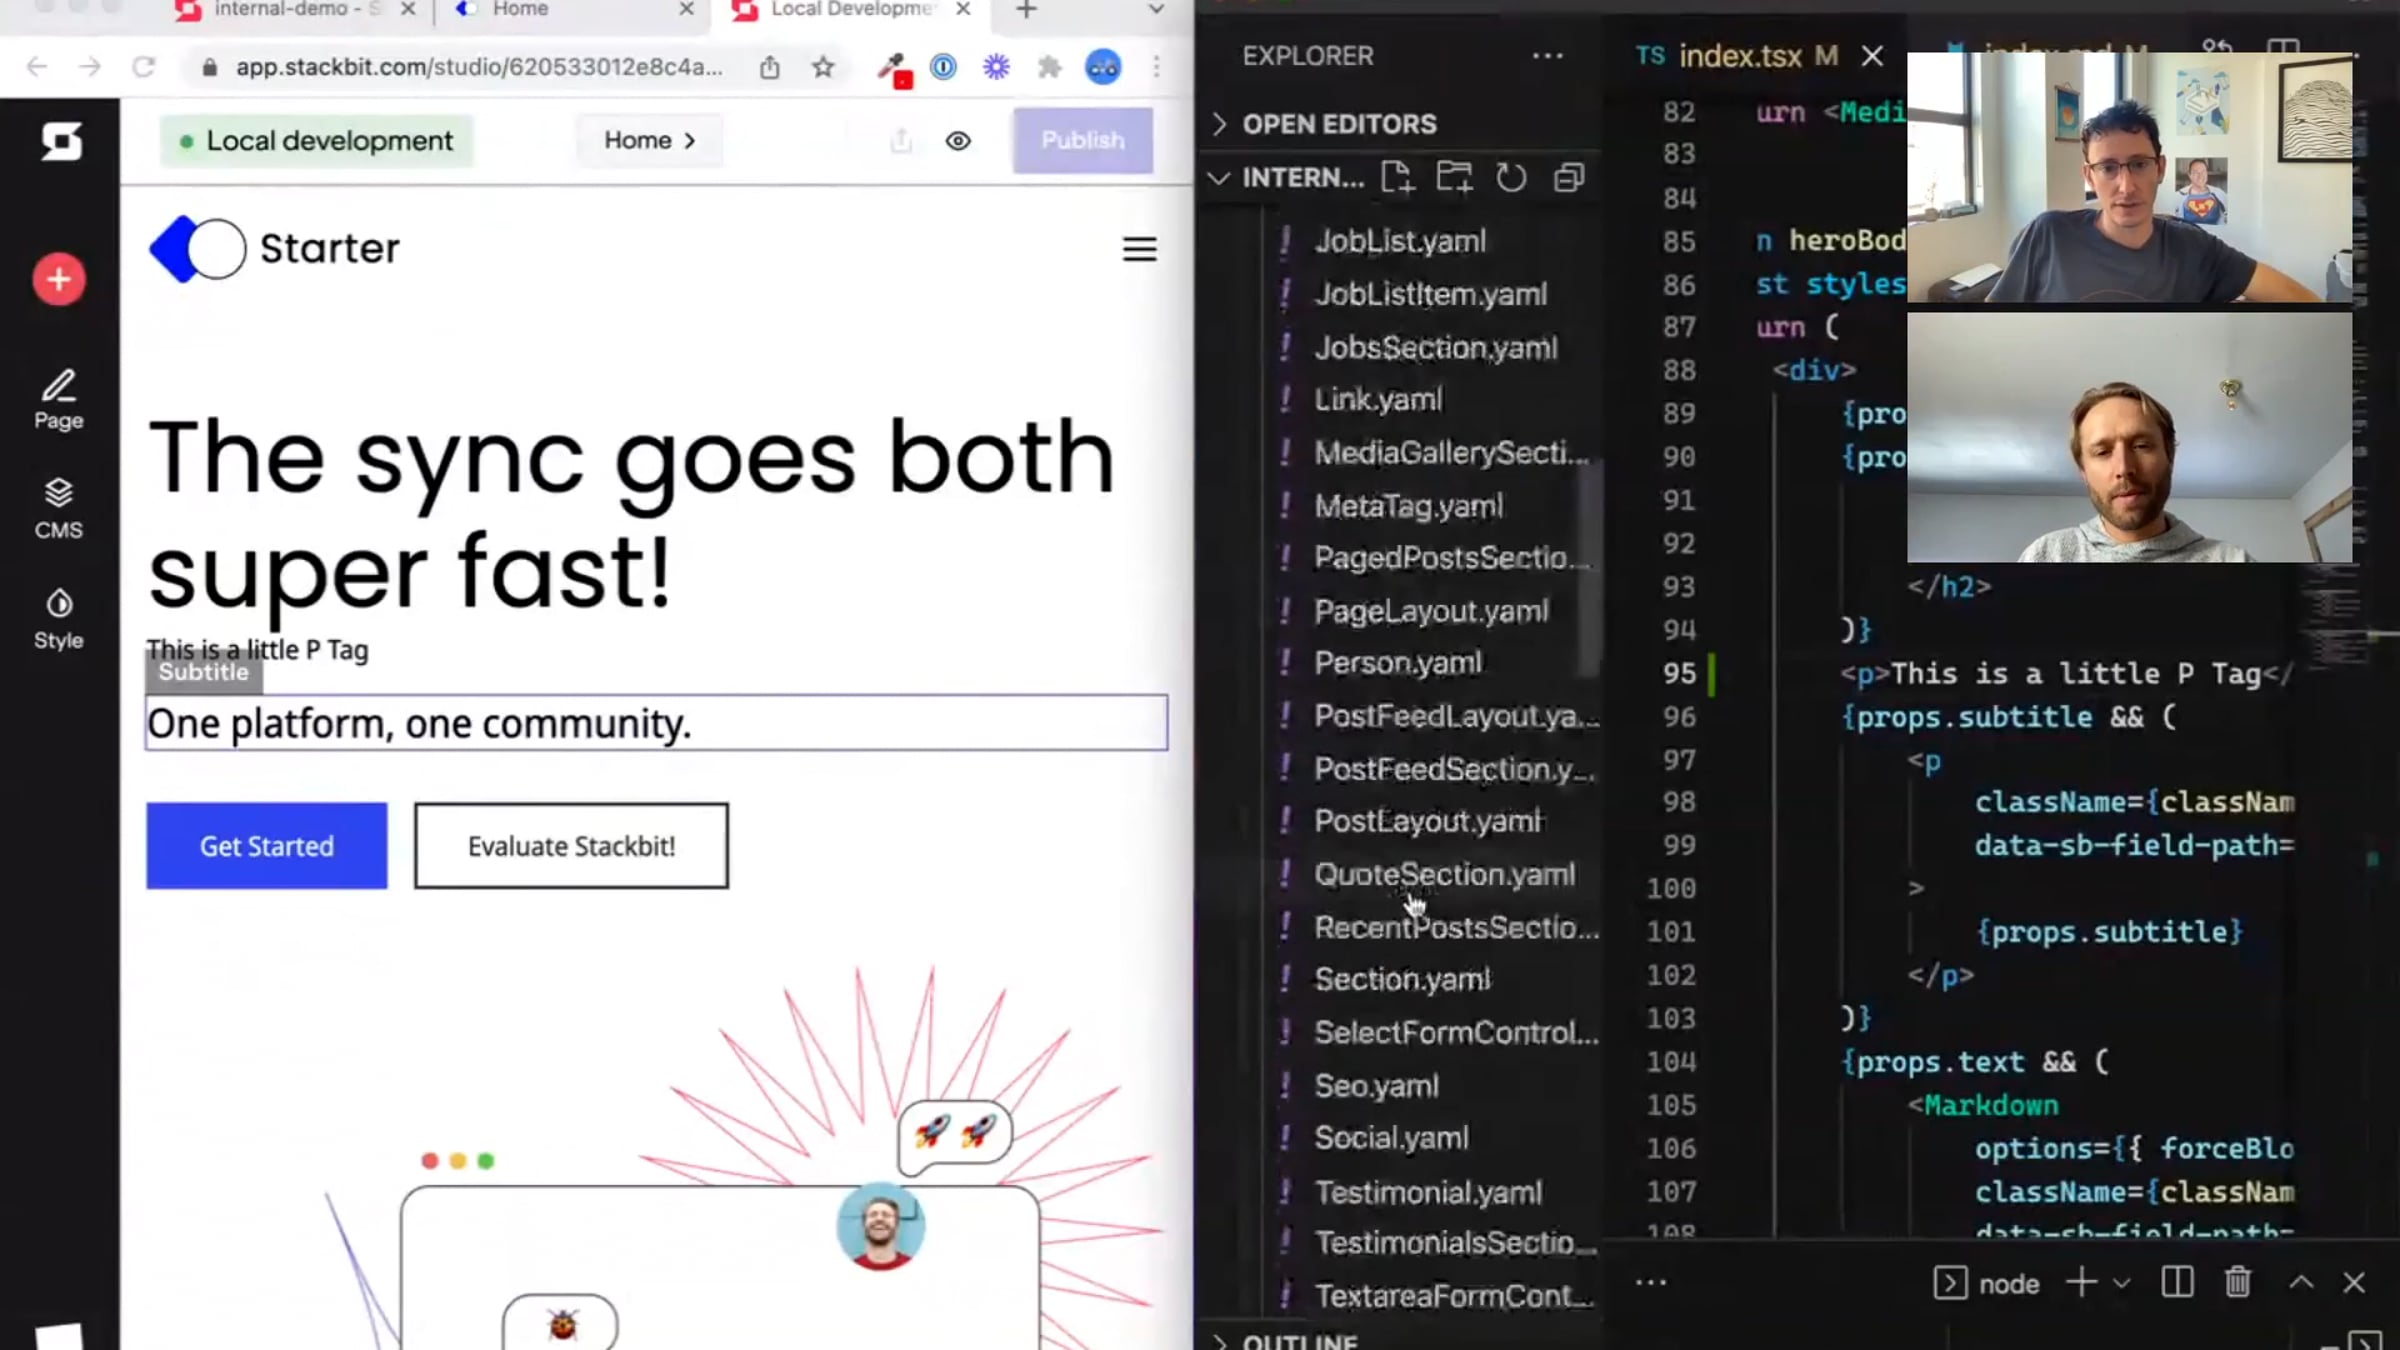Screen dimensions: 2400x1350
Task: Switch to the internal-demo browser tab
Action: [x=296, y=10]
